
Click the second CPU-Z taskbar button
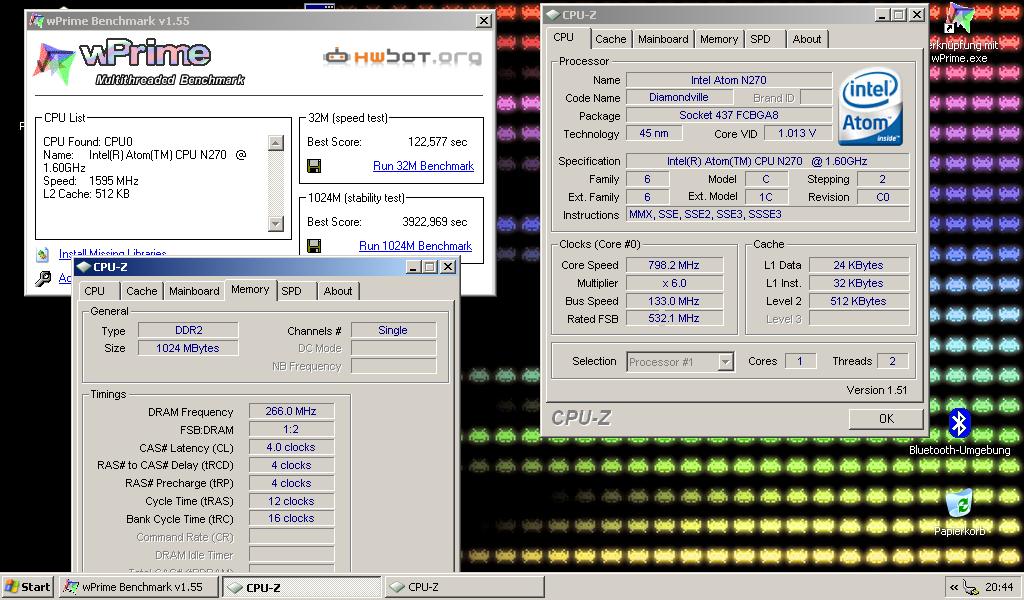coord(464,587)
